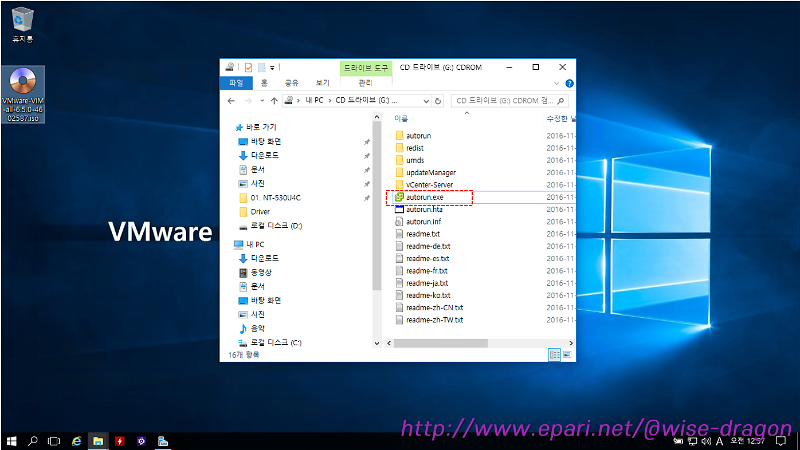Click the file list horizontal scrollbar thumb
The width and height of the screenshot is (800, 450).
pos(441,343)
